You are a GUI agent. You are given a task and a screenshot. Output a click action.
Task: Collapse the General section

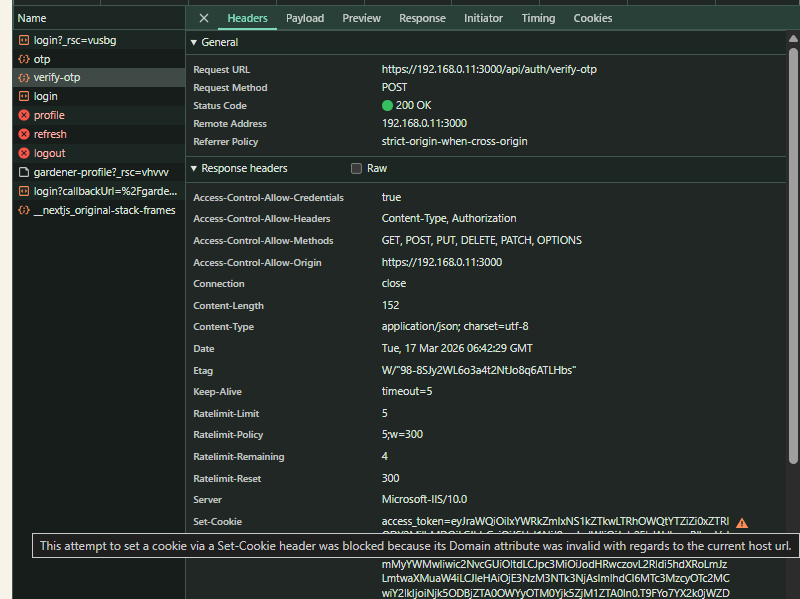194,42
